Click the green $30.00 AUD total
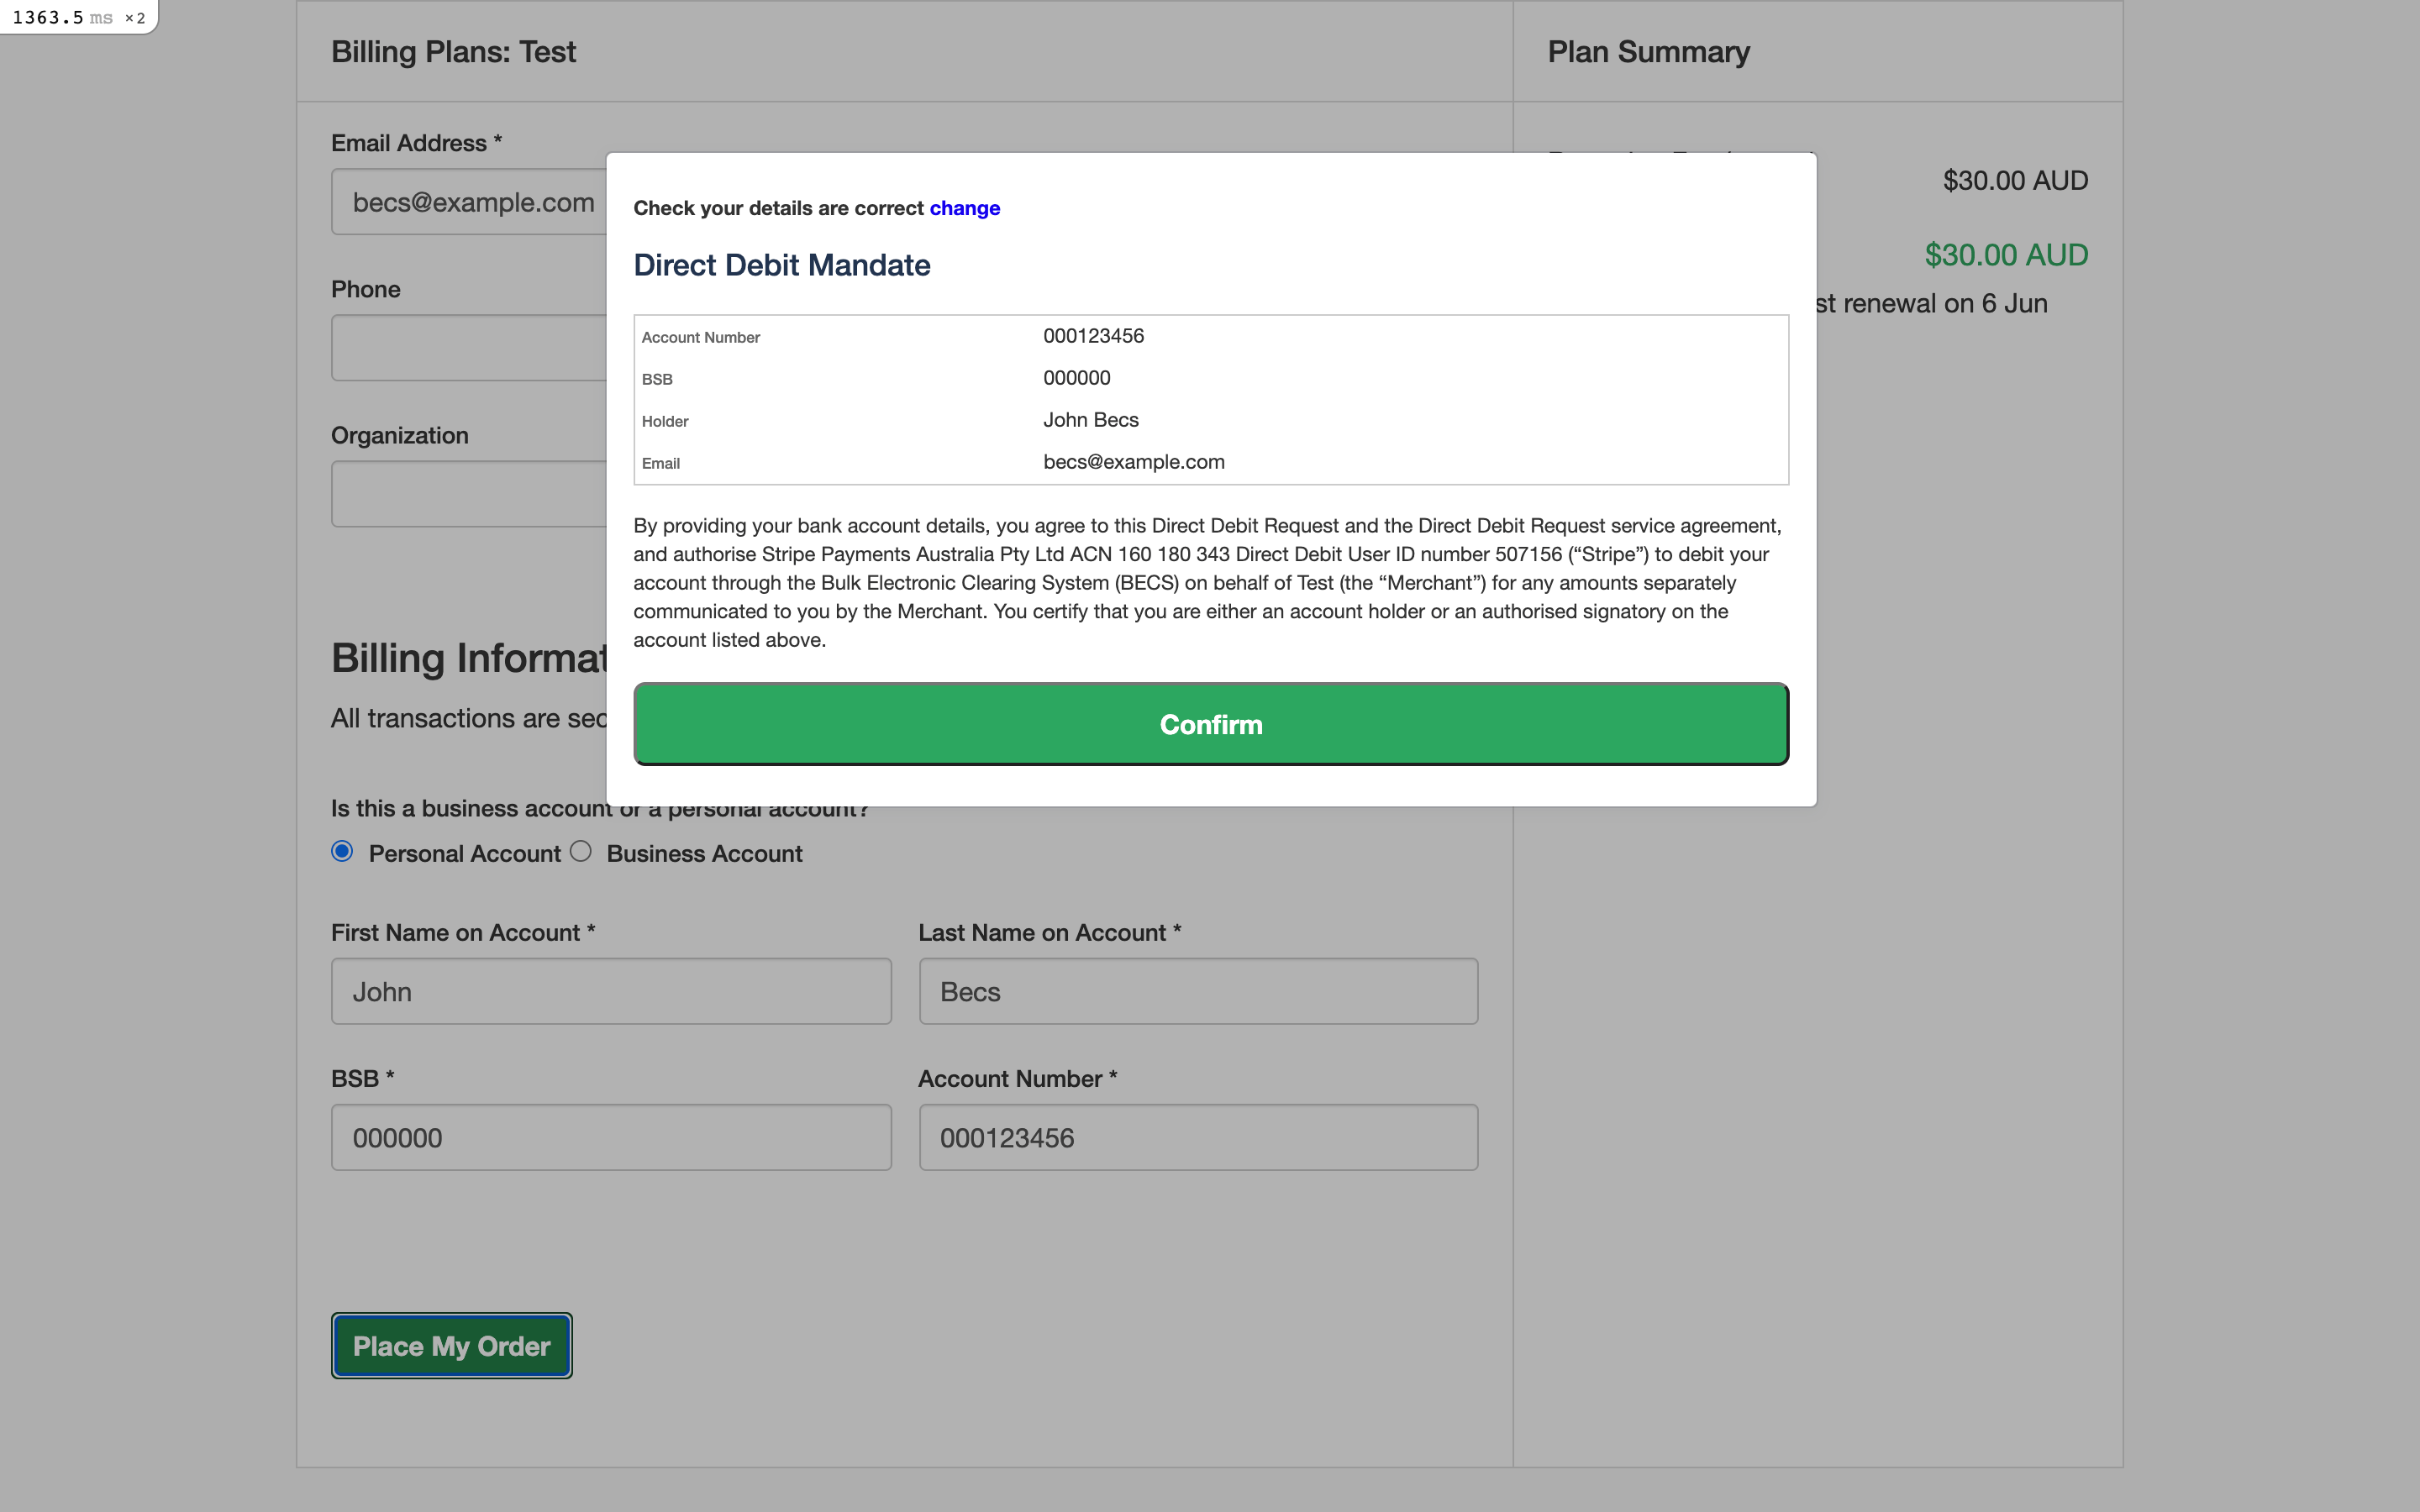This screenshot has width=2420, height=1512. click(x=2005, y=255)
